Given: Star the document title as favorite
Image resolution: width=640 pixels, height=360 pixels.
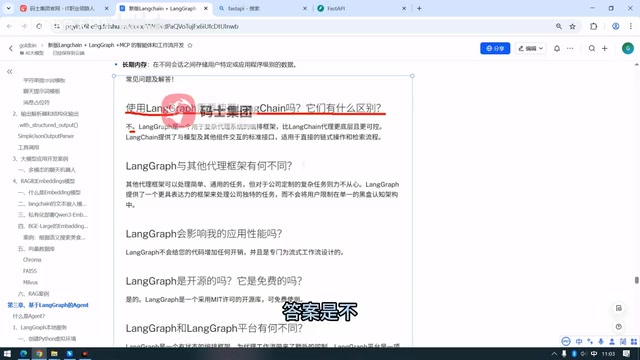Looking at the screenshot, I should (190, 45).
